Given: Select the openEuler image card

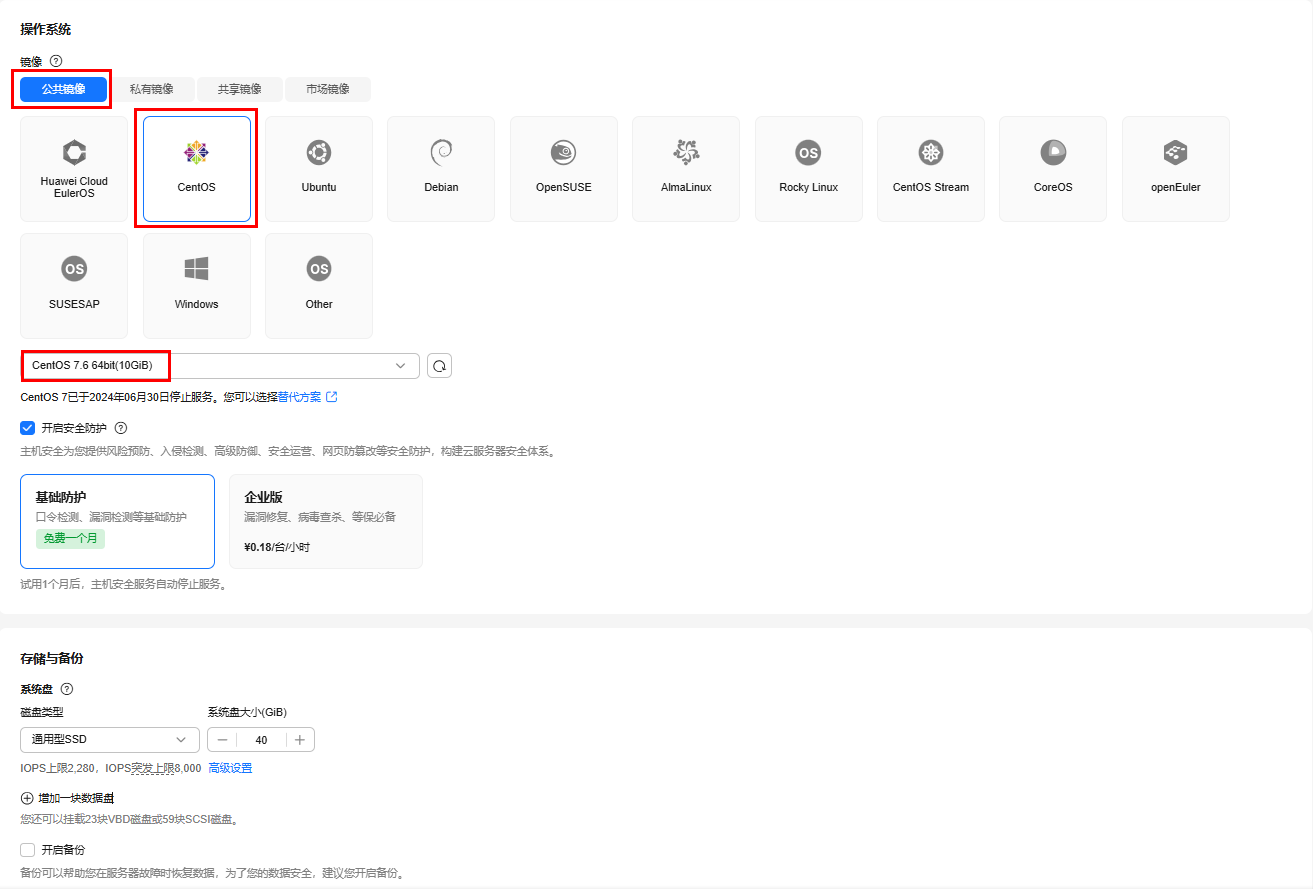Looking at the screenshot, I should point(1176,169).
